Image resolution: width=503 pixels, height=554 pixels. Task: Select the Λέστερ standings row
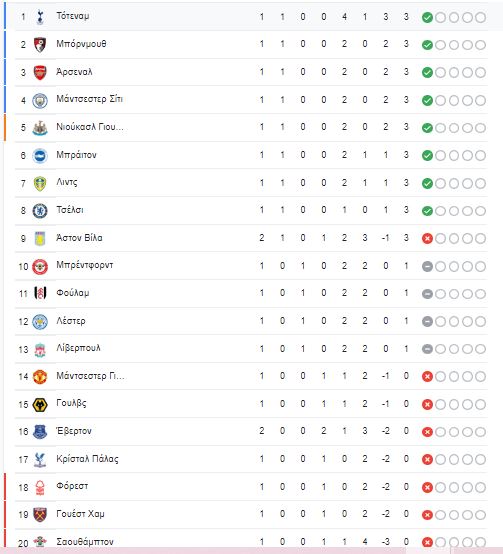coord(251,321)
